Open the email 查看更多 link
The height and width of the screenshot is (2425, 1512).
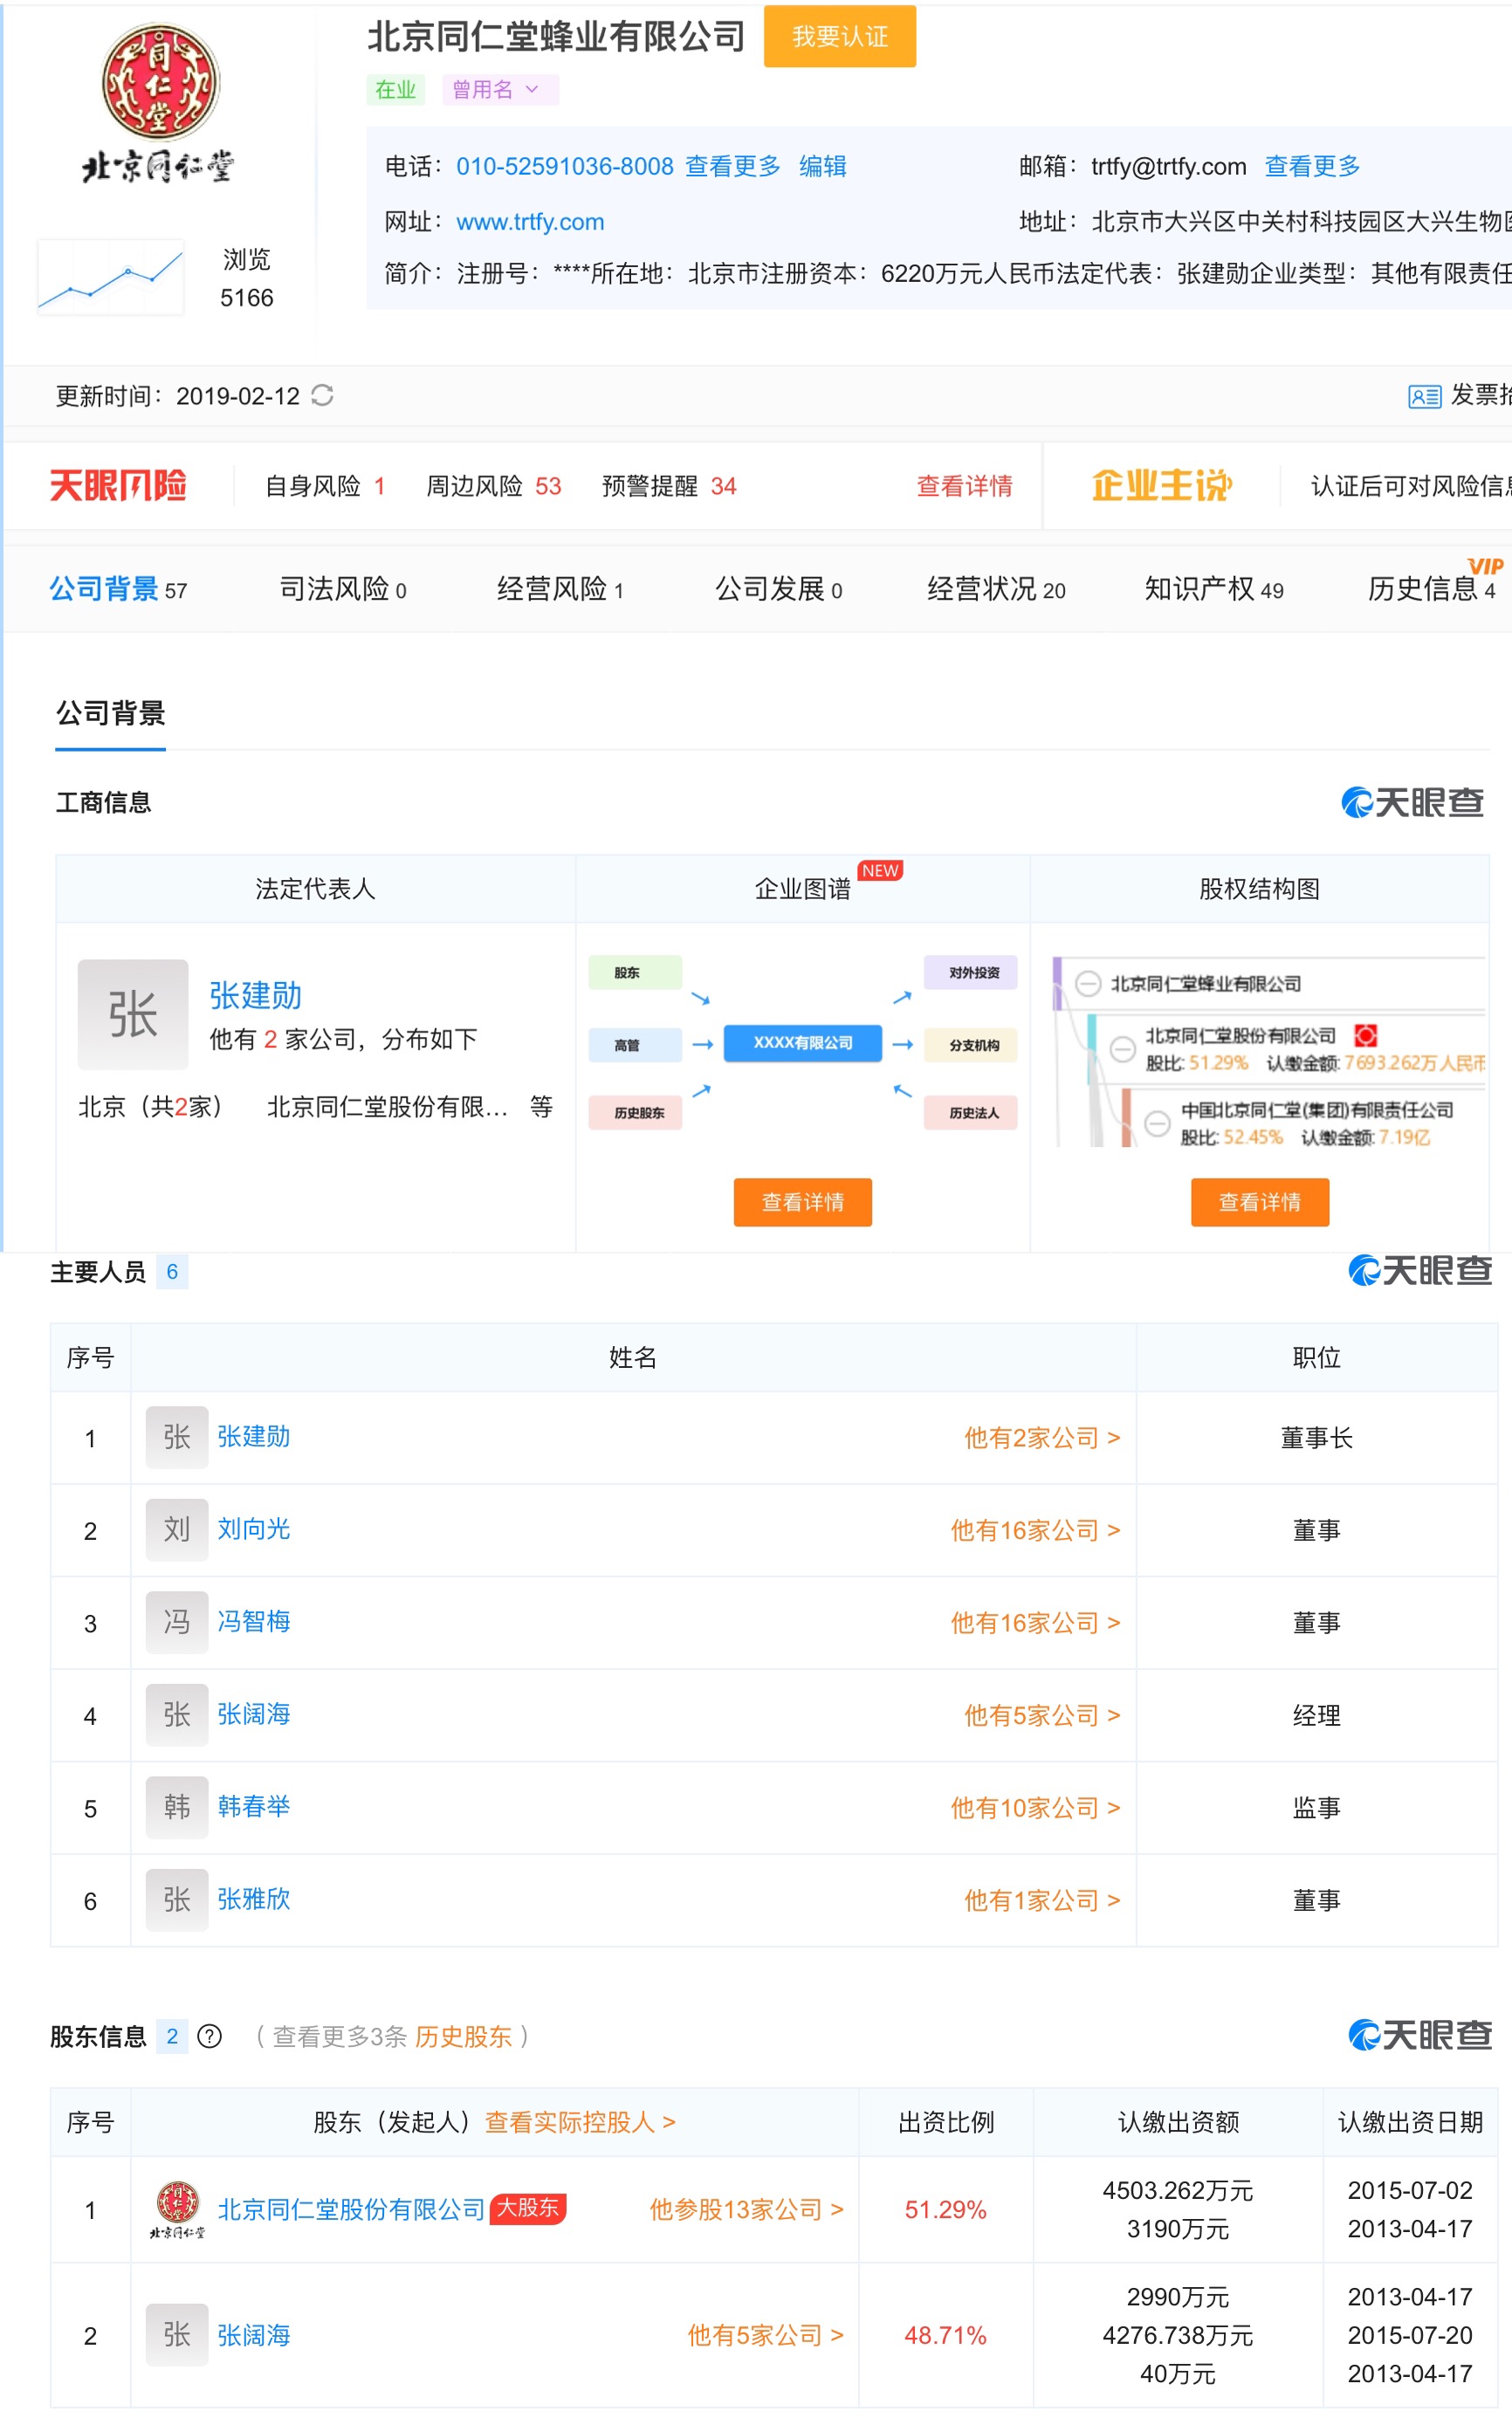(x=1312, y=167)
